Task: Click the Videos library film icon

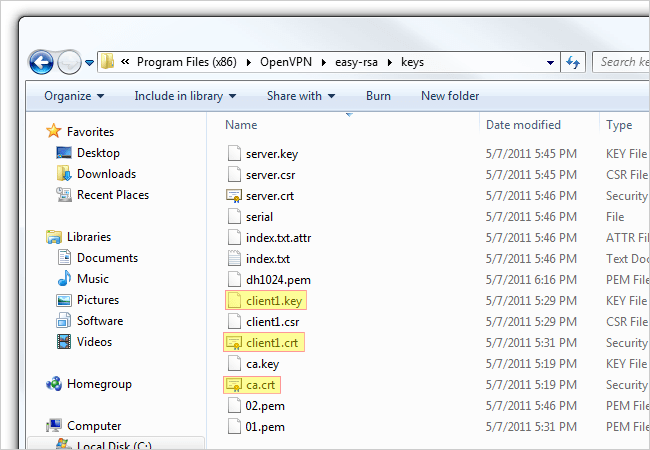Action: pos(64,341)
